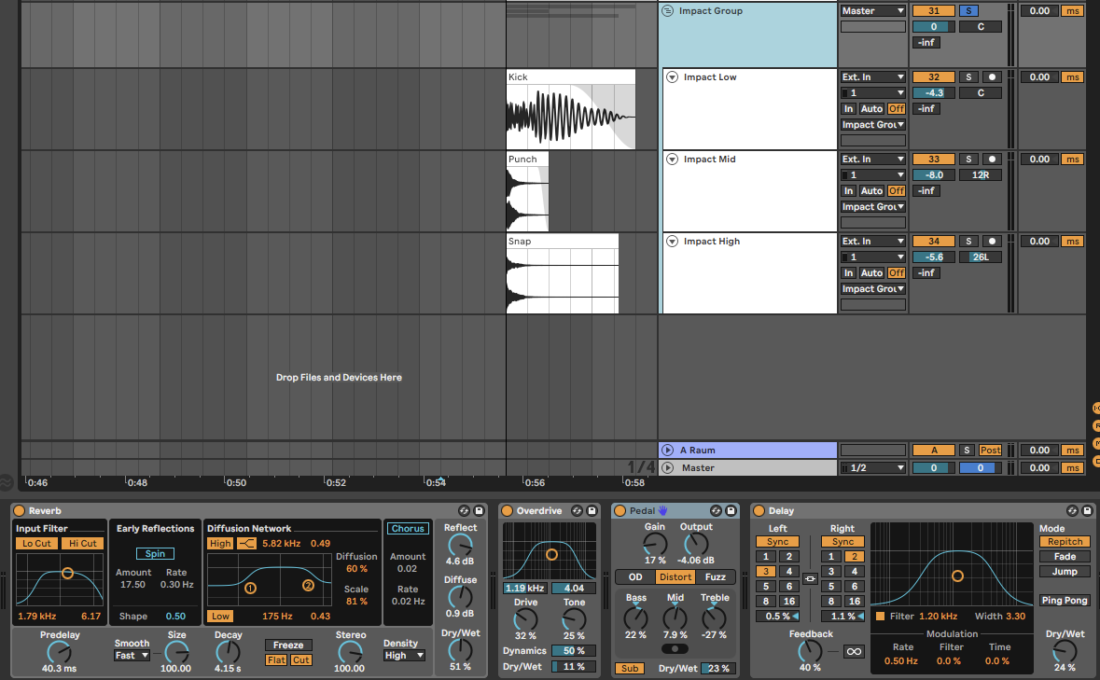Click the Delay infinity freeze icon
Image resolution: width=1100 pixels, height=680 pixels.
click(854, 651)
